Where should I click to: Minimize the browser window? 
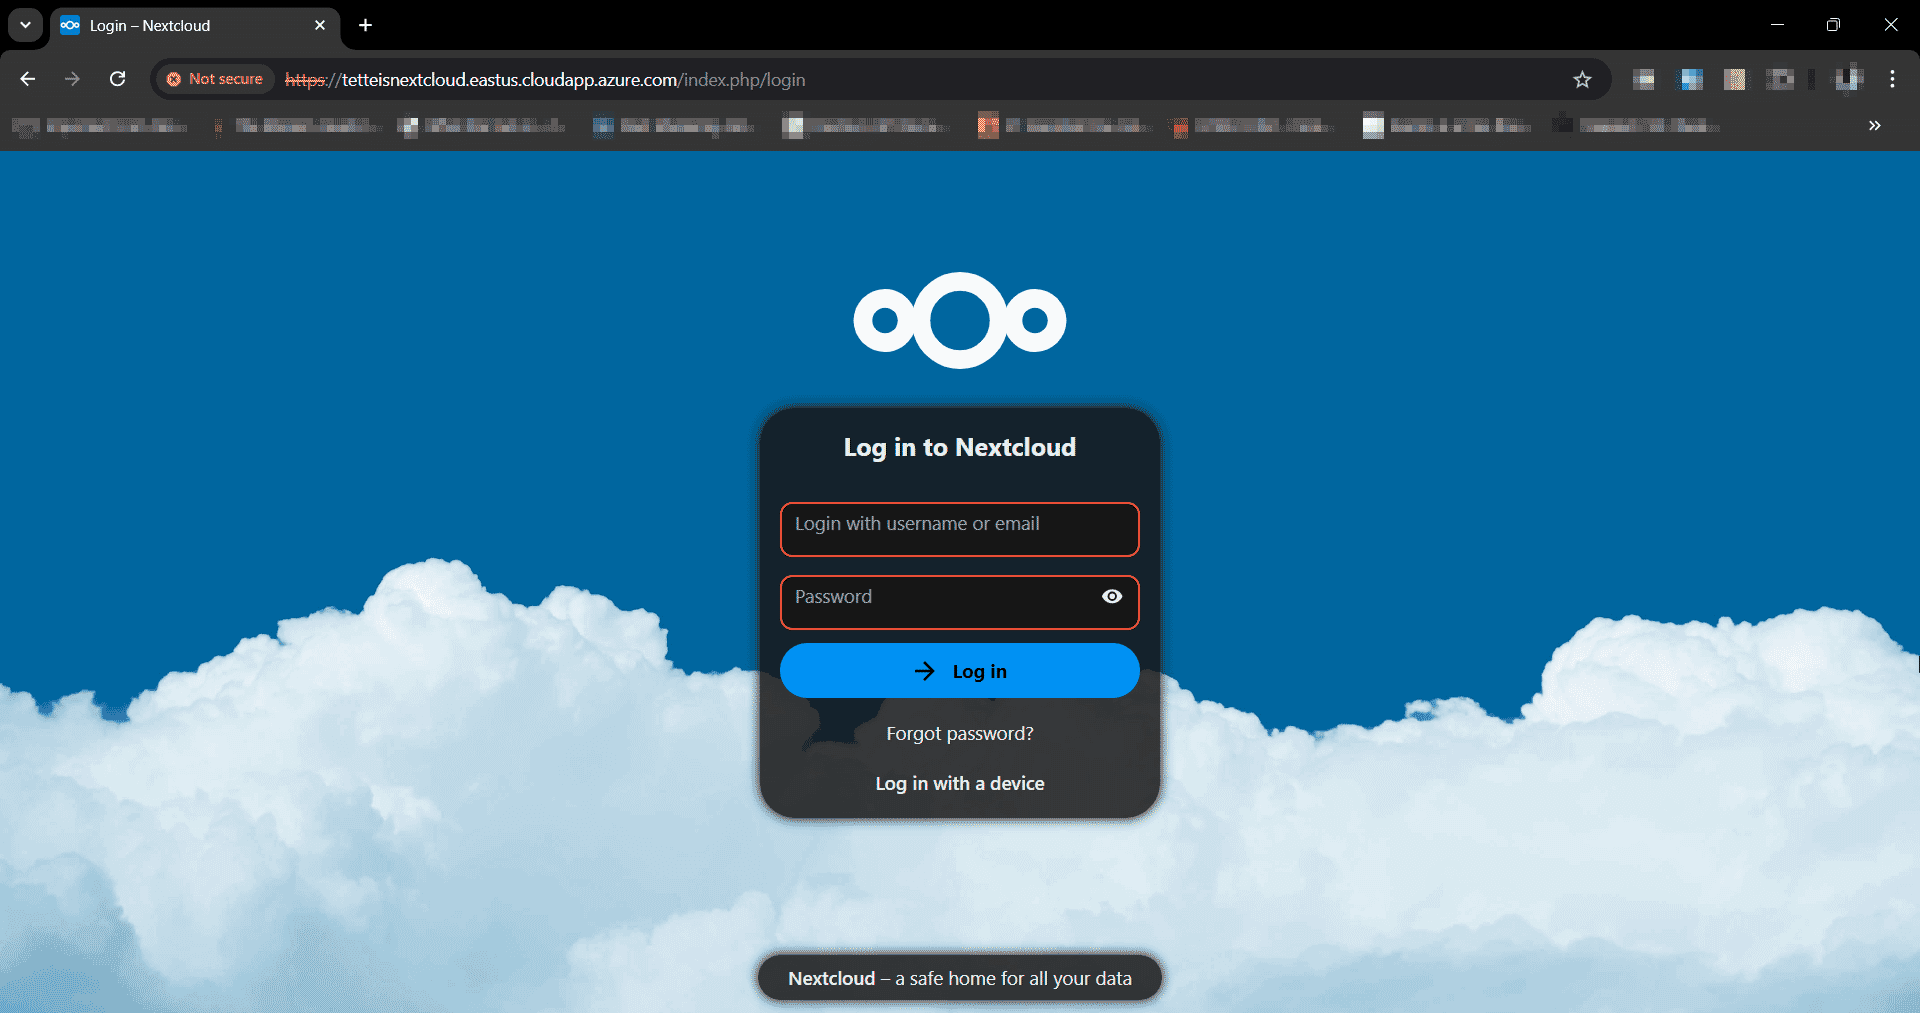click(x=1777, y=25)
